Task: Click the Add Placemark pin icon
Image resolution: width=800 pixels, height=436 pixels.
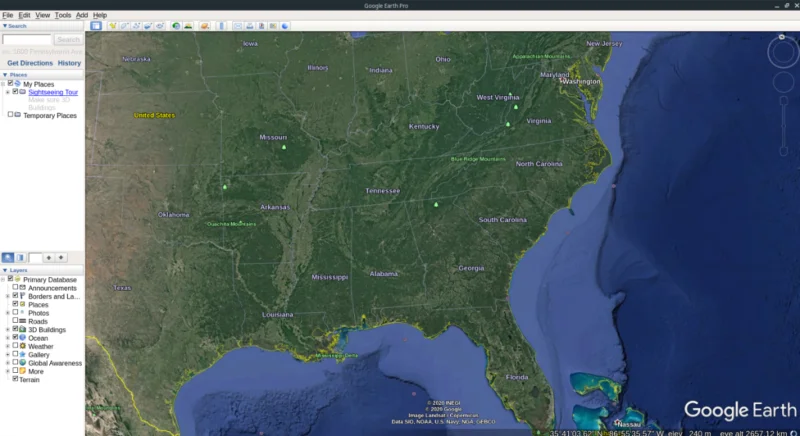Action: click(x=112, y=25)
